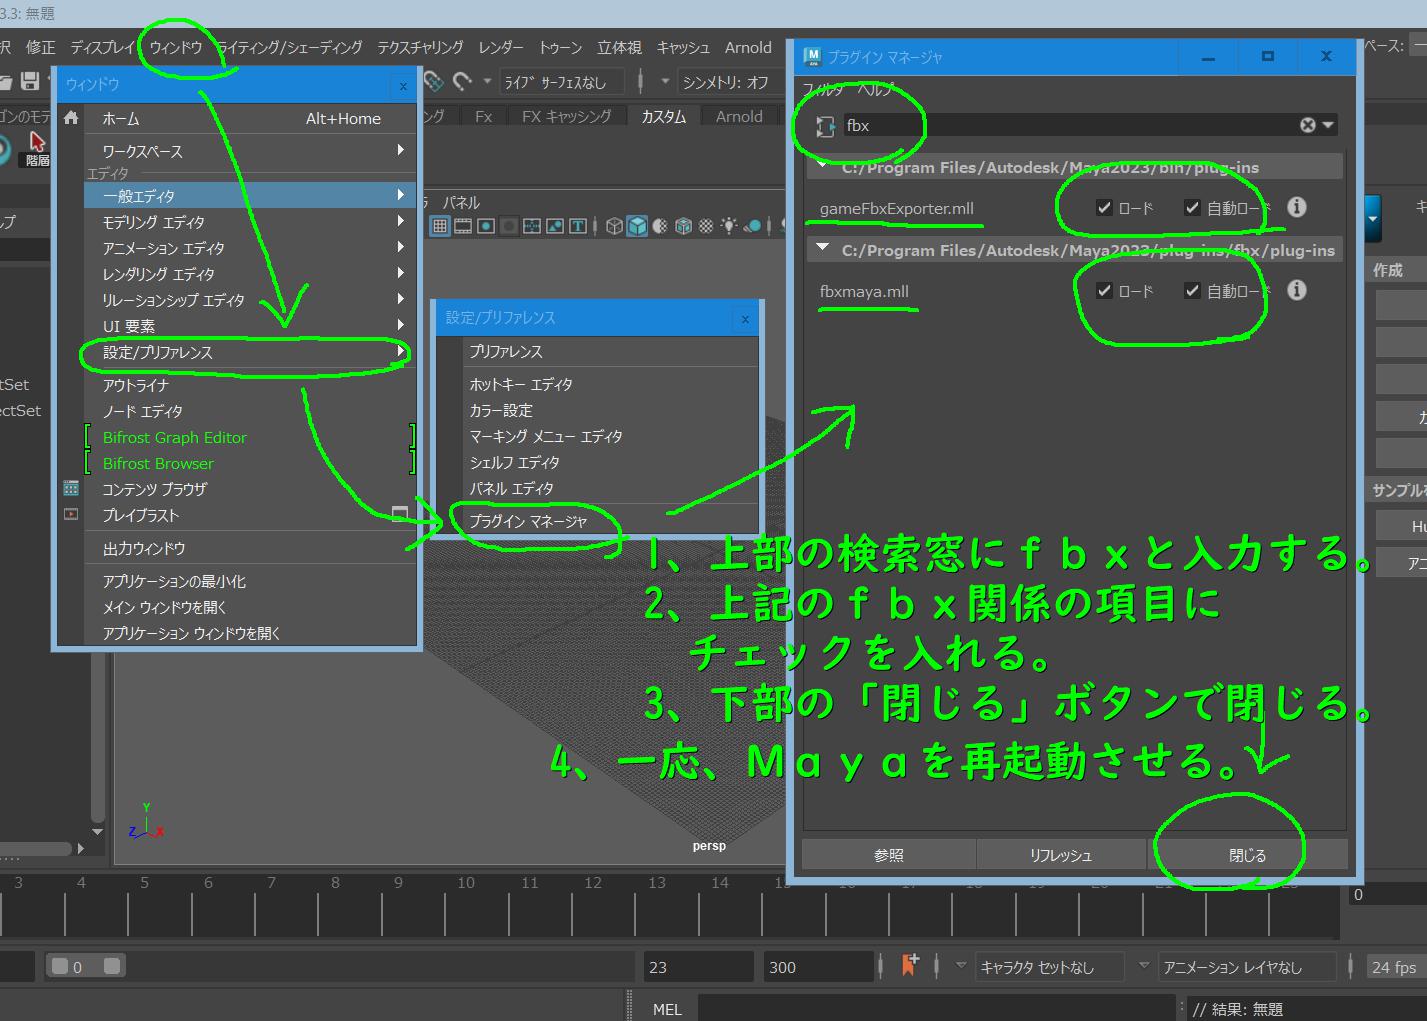This screenshot has height=1021, width=1427.
Task: Click the MEL command input line
Action: pos(936,1009)
